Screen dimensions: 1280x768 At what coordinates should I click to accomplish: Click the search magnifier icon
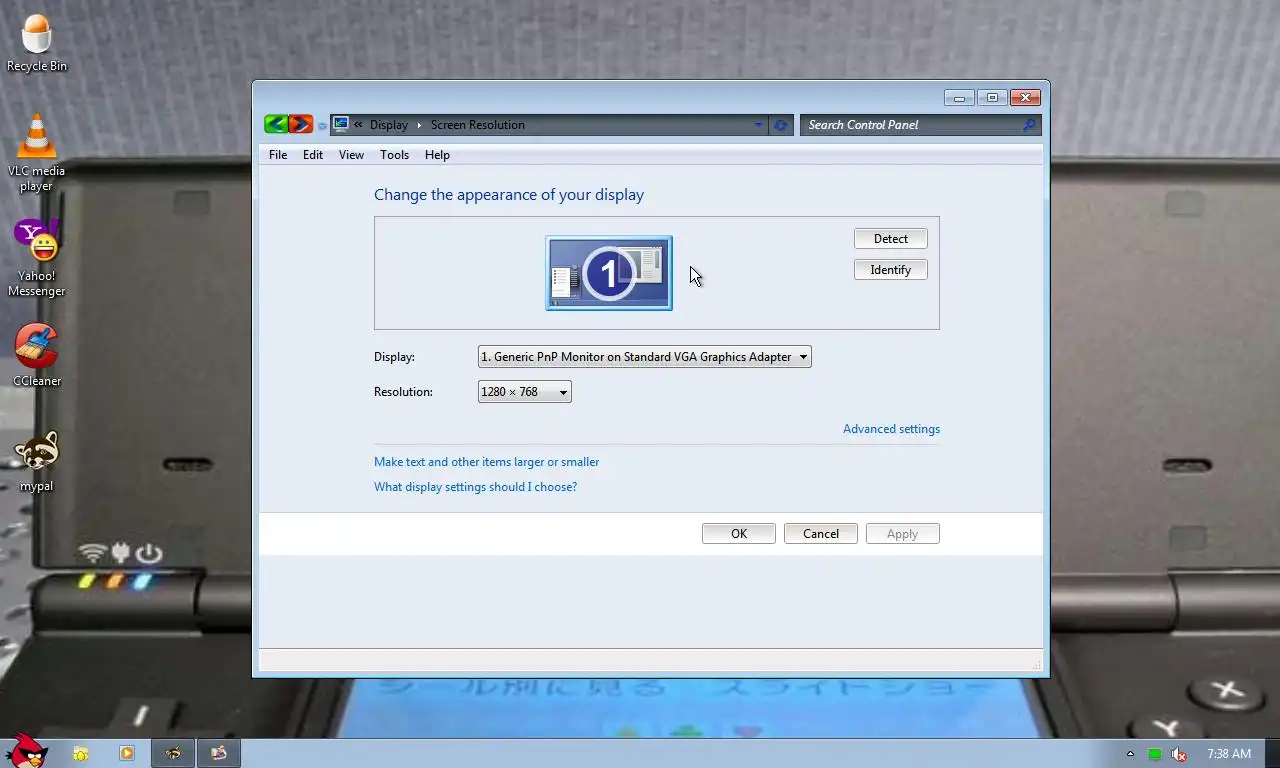click(1029, 125)
